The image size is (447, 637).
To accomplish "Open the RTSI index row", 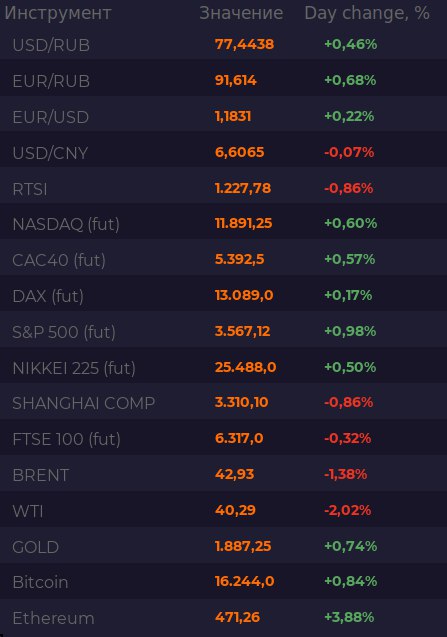I will click(224, 188).
